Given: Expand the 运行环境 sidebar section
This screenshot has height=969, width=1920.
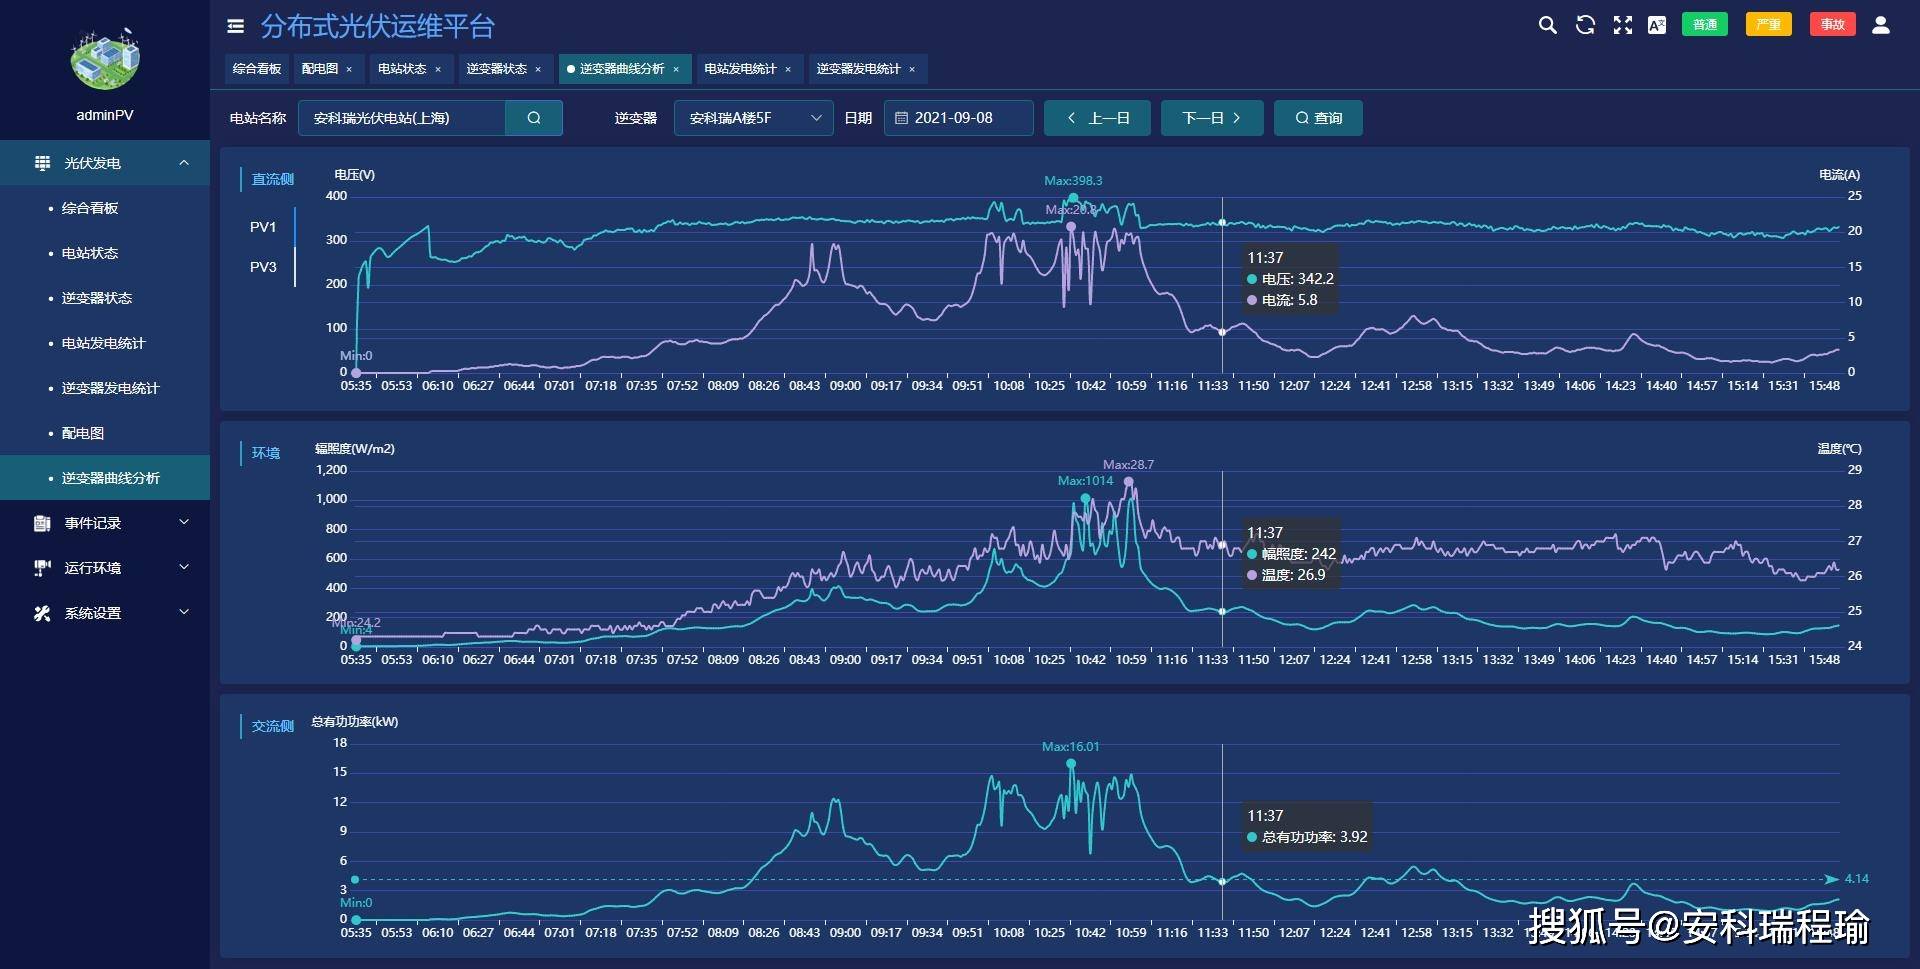Looking at the screenshot, I should 184,567.
